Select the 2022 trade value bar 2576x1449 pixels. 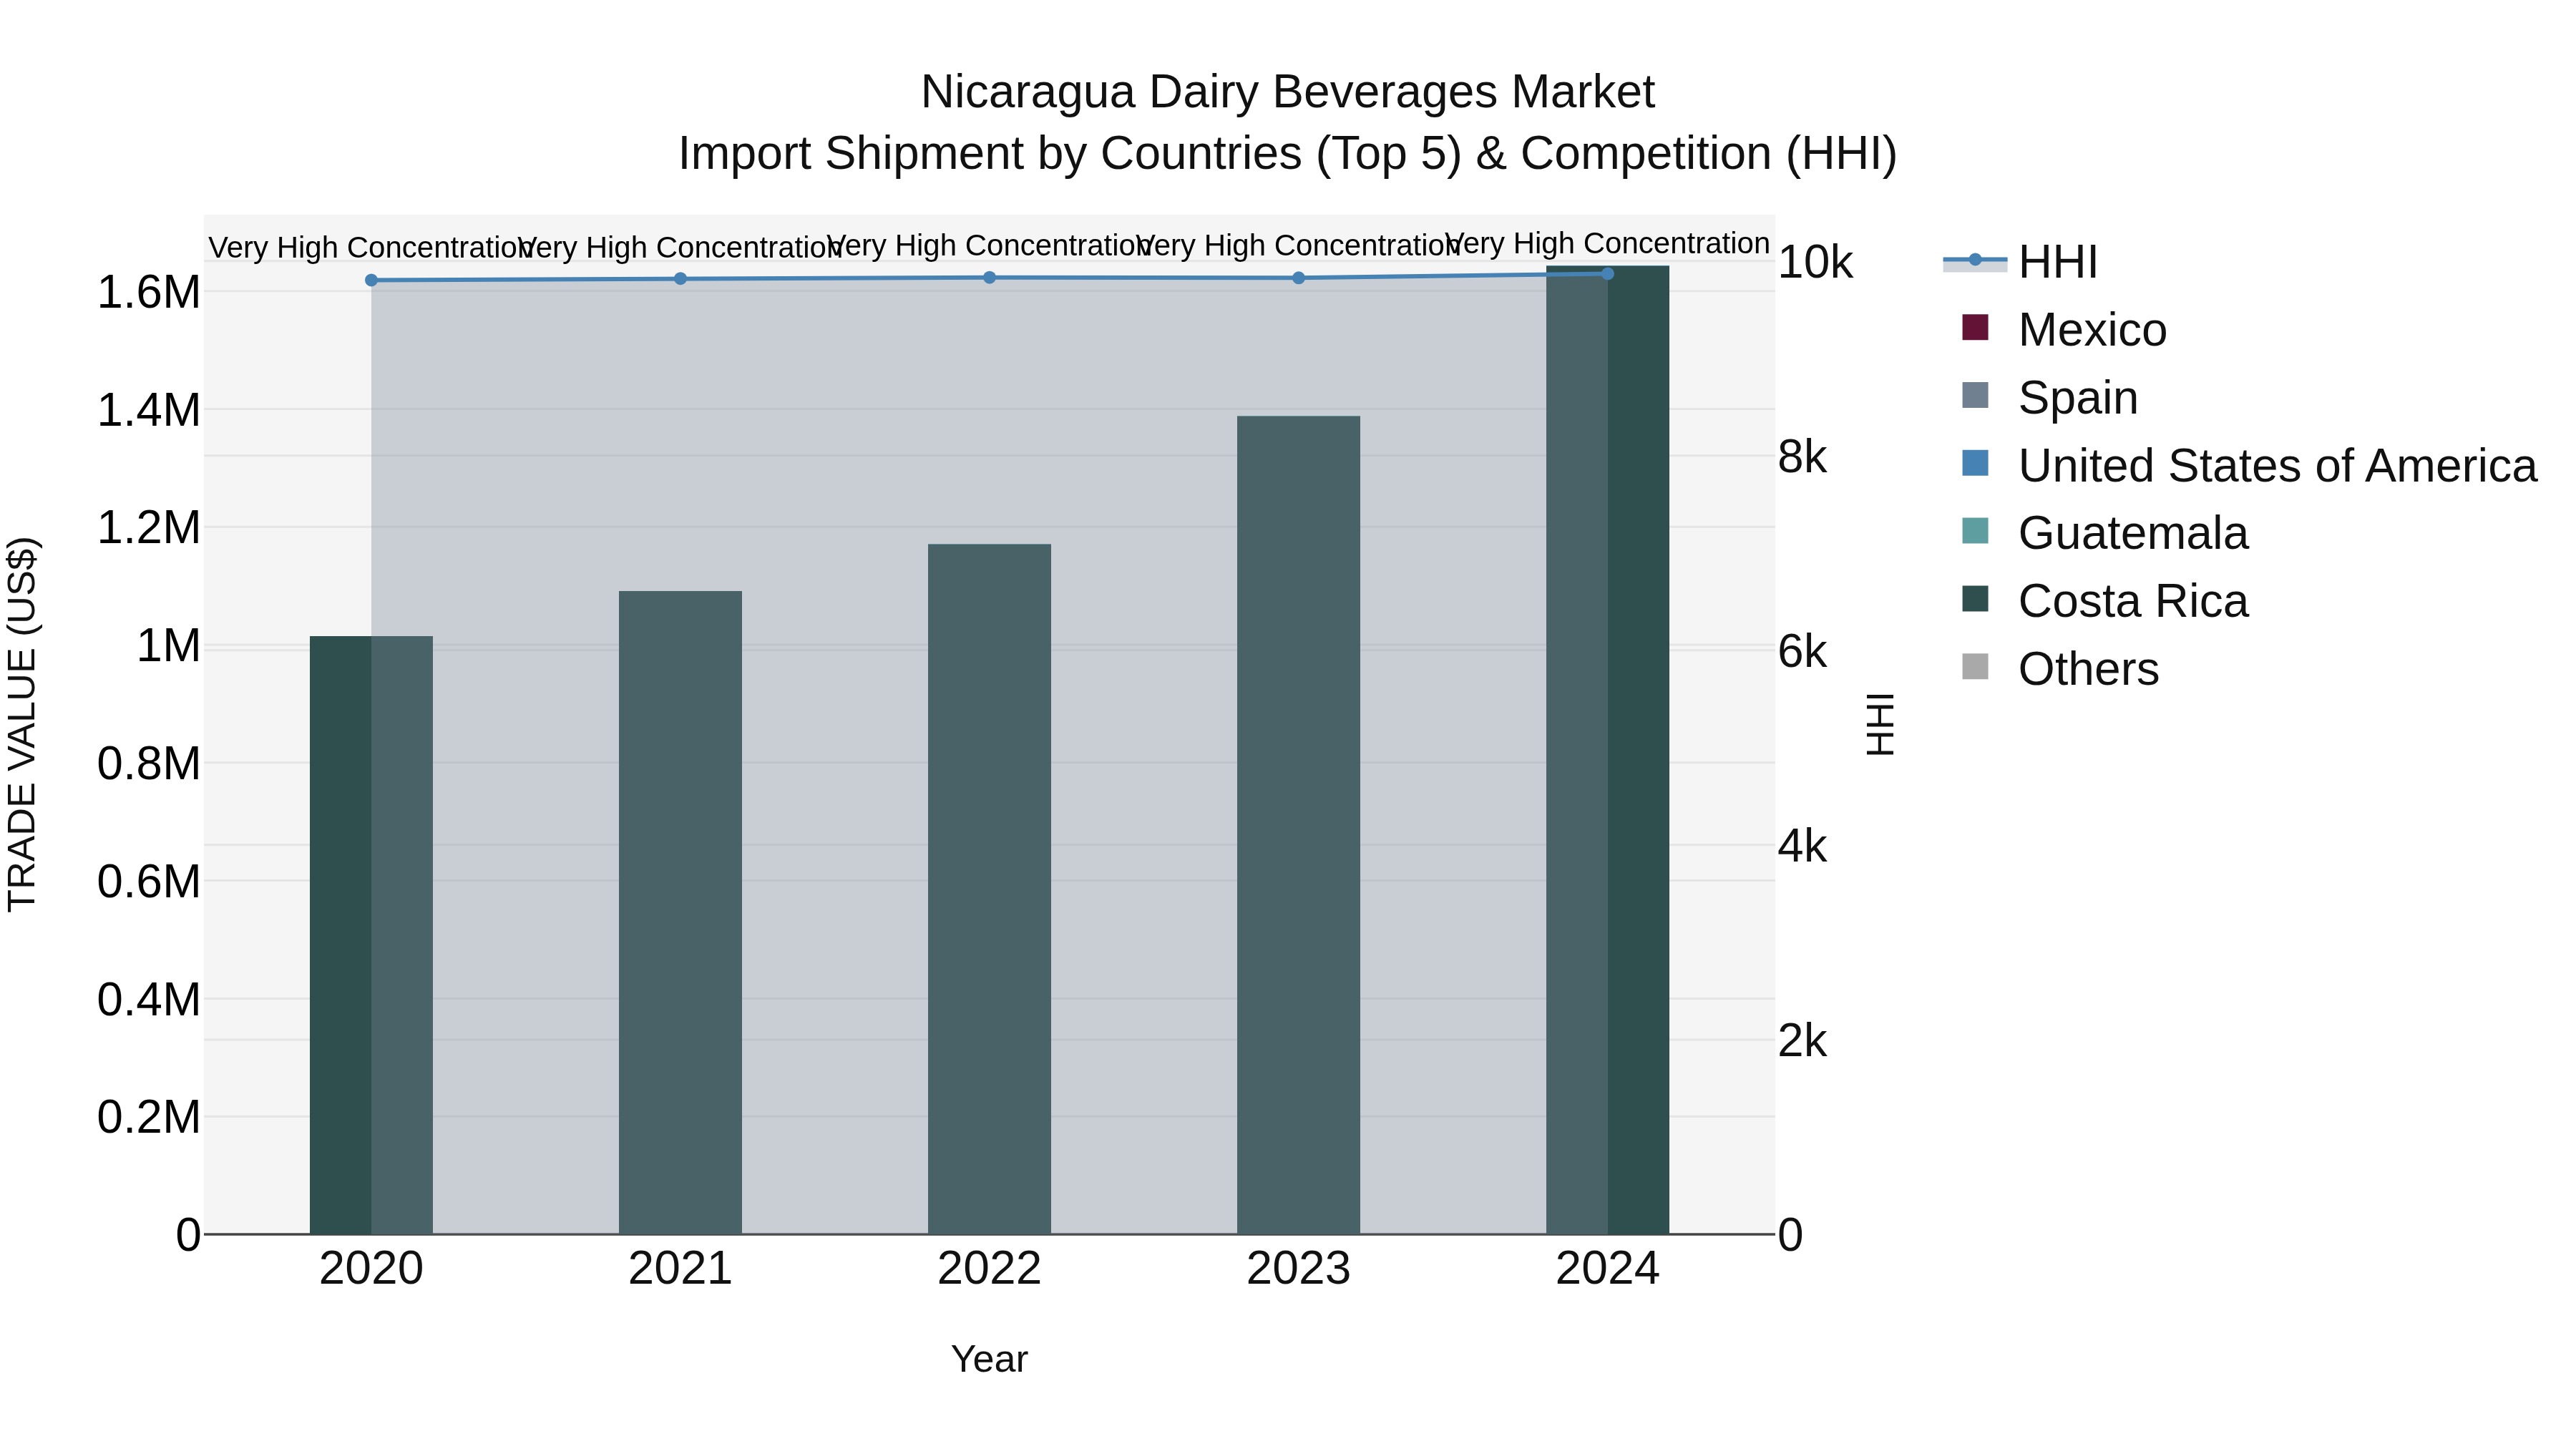(x=989, y=889)
